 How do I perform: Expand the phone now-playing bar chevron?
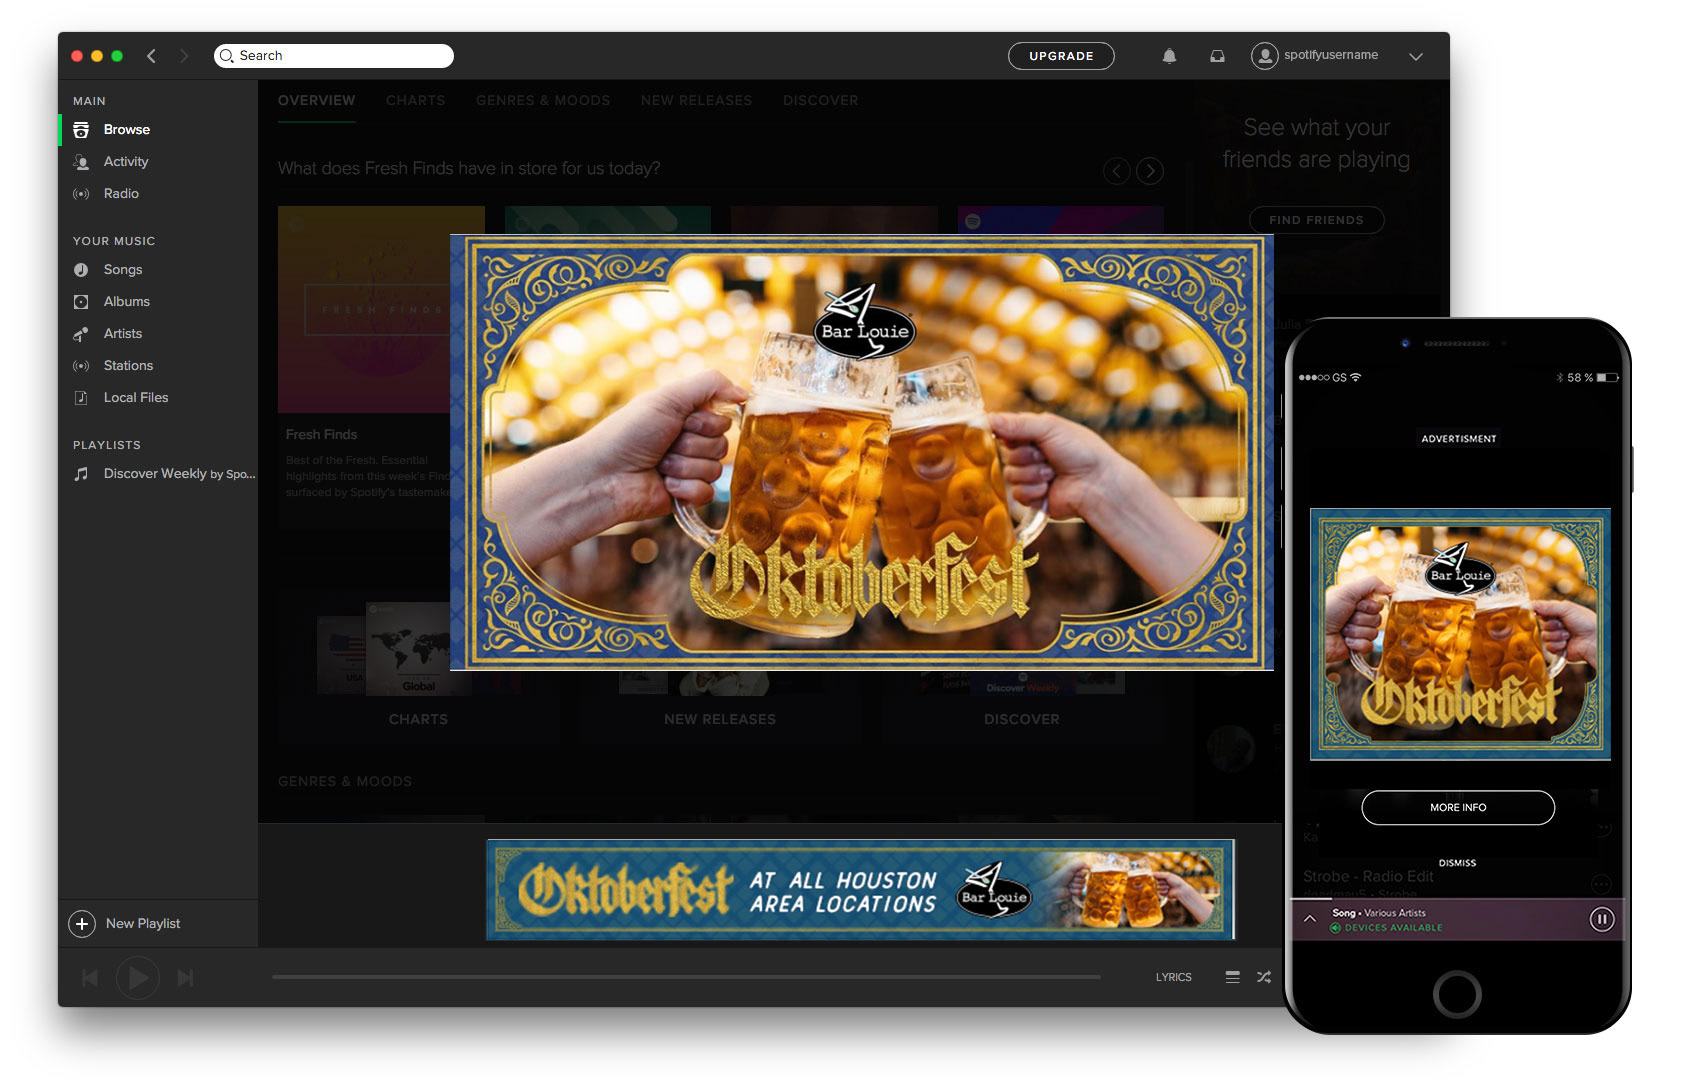pos(1309,918)
